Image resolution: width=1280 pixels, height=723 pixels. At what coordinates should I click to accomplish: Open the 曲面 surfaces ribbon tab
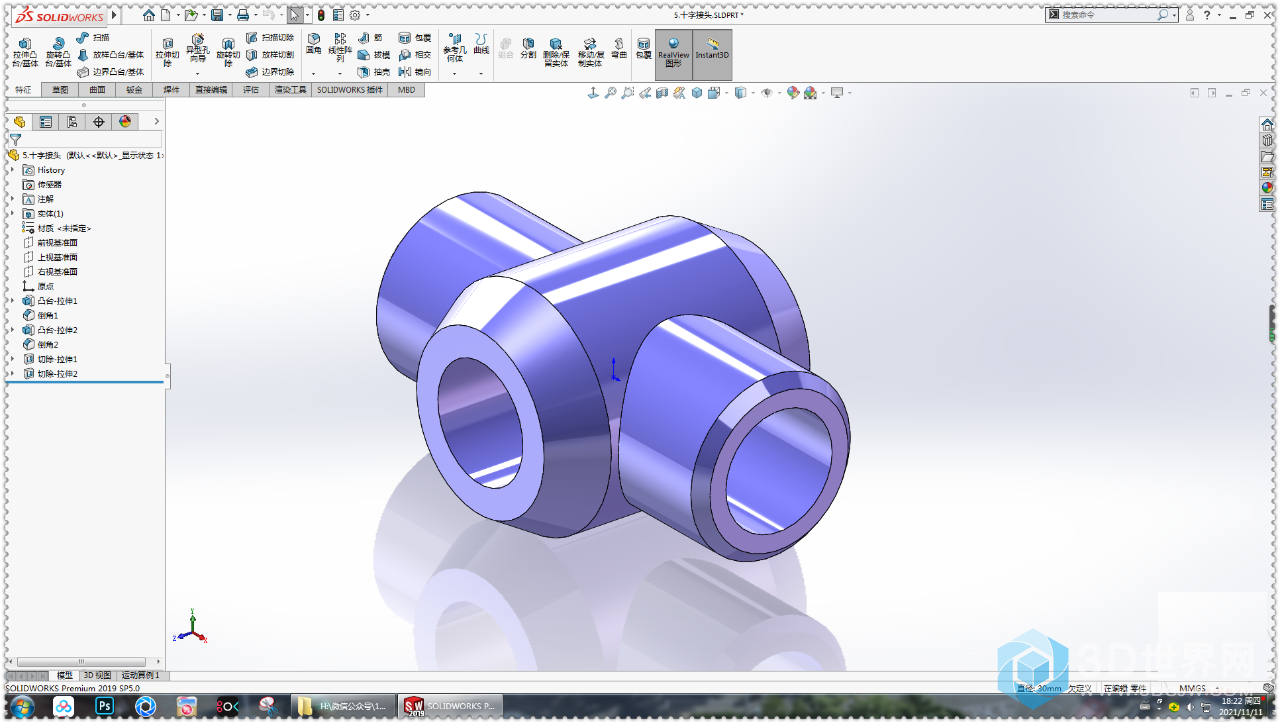97,90
